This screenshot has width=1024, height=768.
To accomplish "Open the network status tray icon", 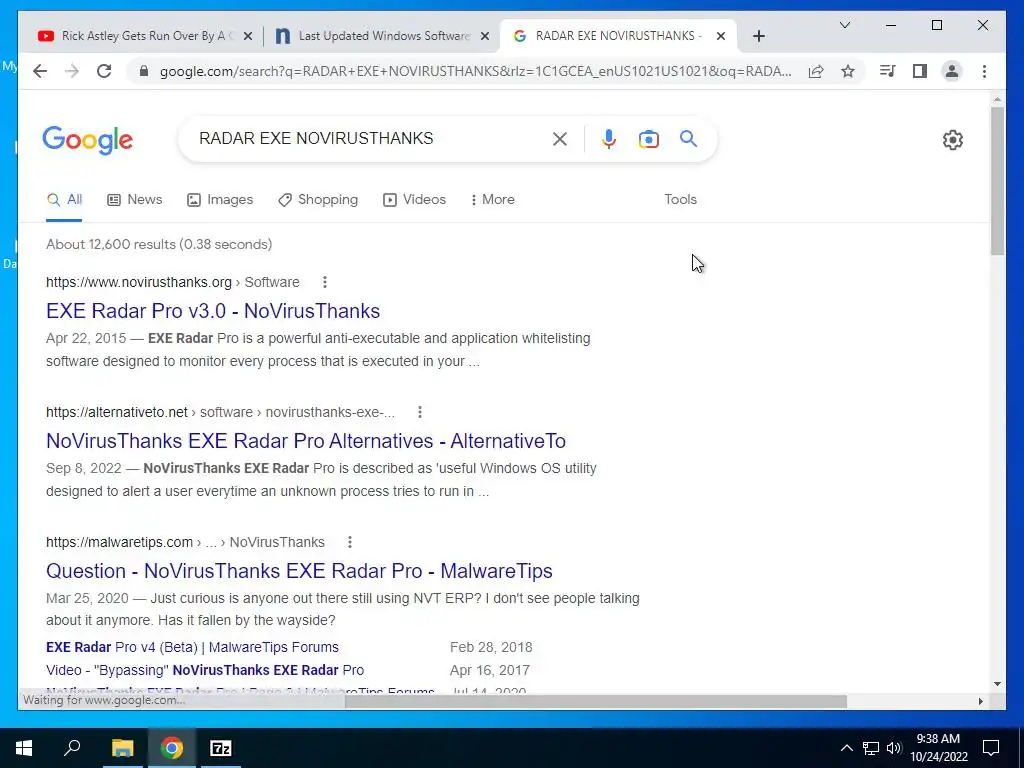I will point(871,748).
